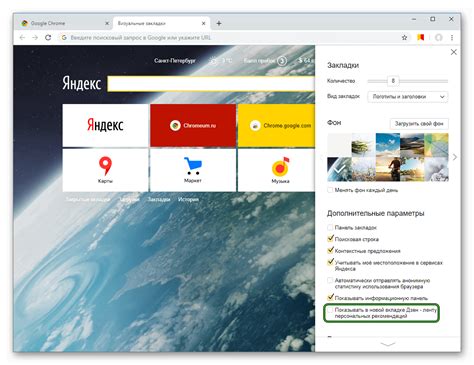The height and width of the screenshot is (365, 474).
Task: Enable Автоматически отправлять анонимную статистику checkbox
Action: coord(330,280)
